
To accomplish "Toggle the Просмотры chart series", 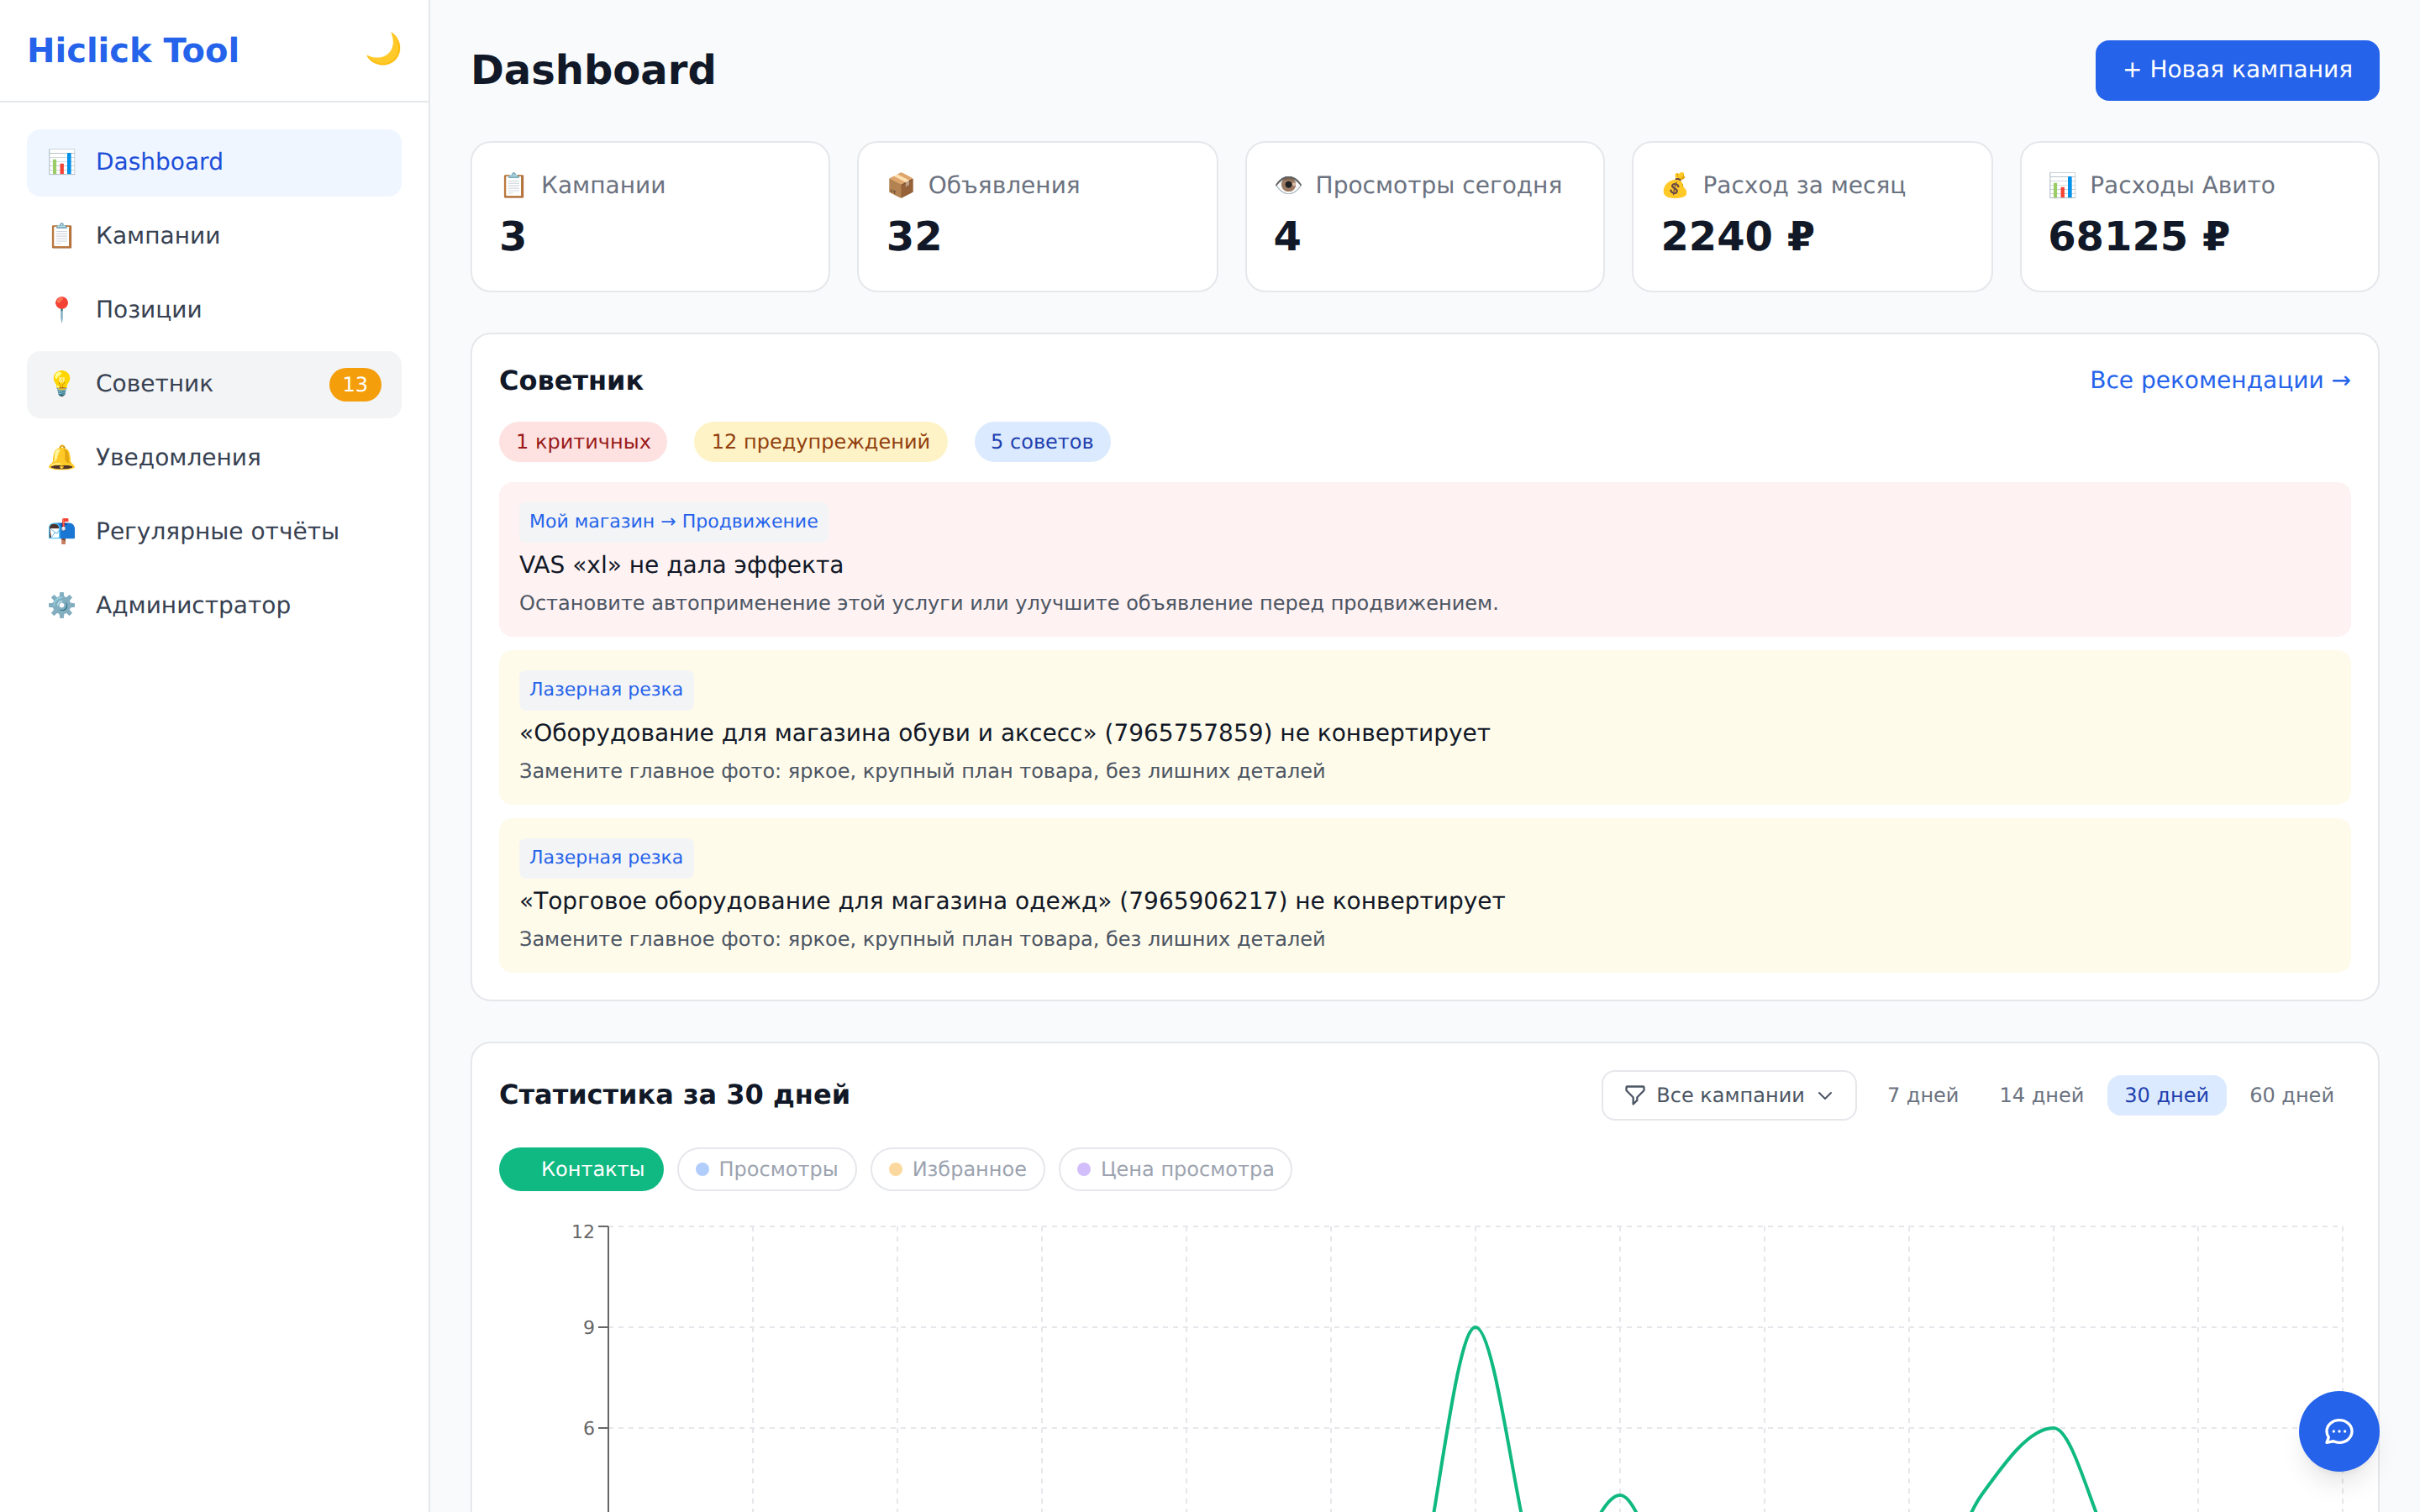I will pos(767,1170).
